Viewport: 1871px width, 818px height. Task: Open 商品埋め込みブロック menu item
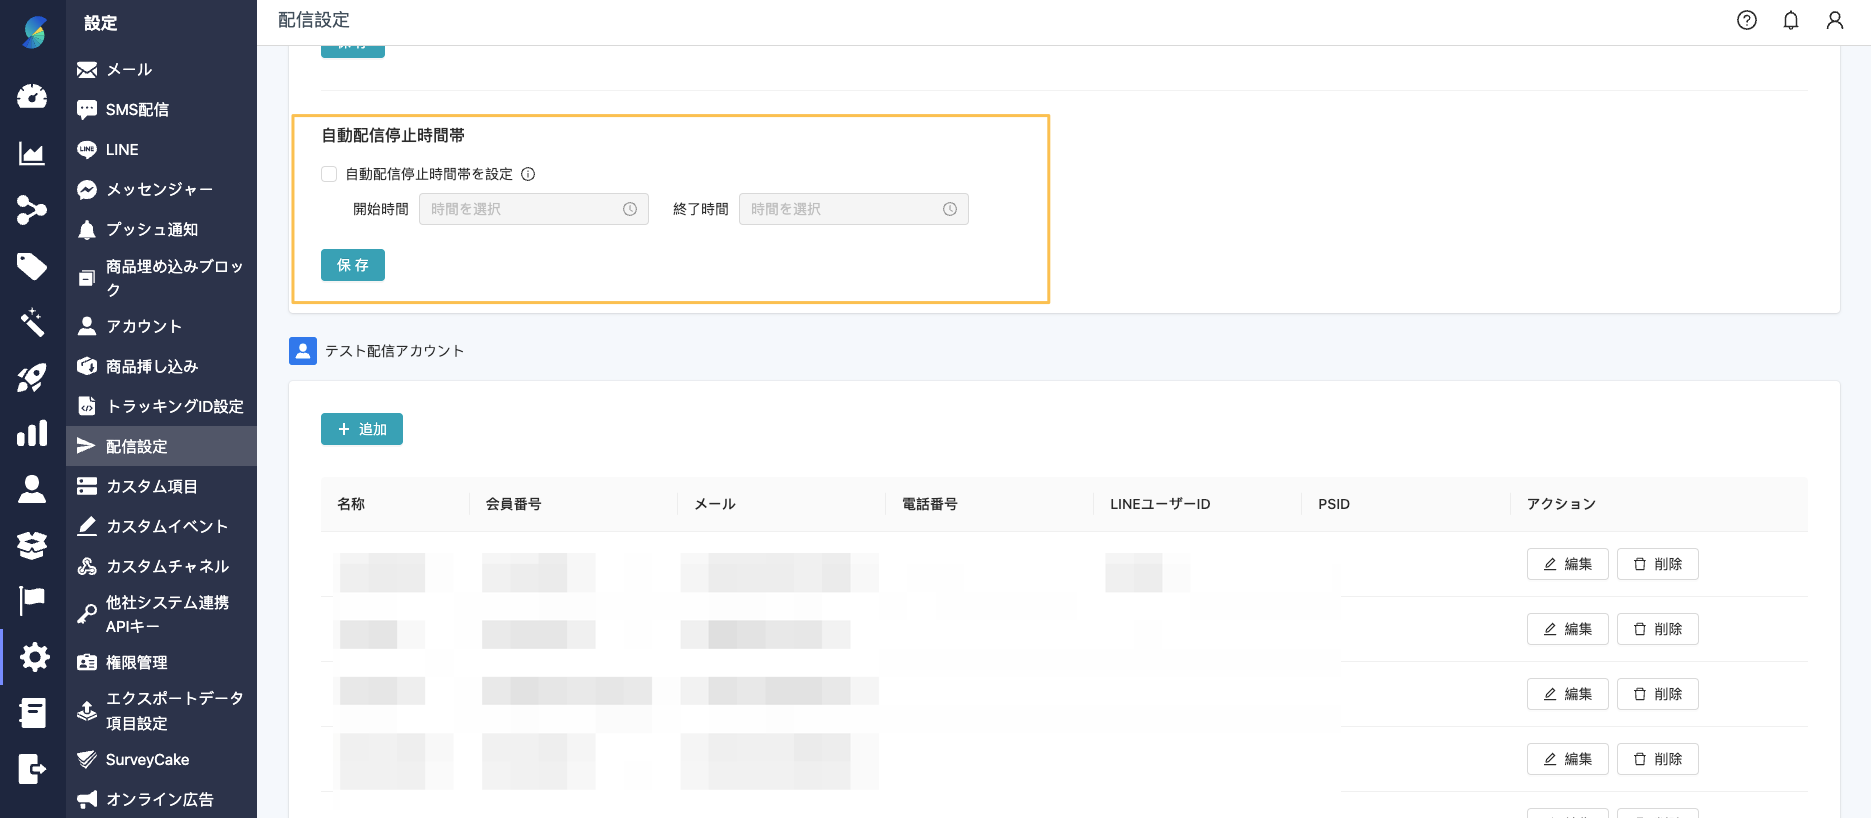(161, 278)
